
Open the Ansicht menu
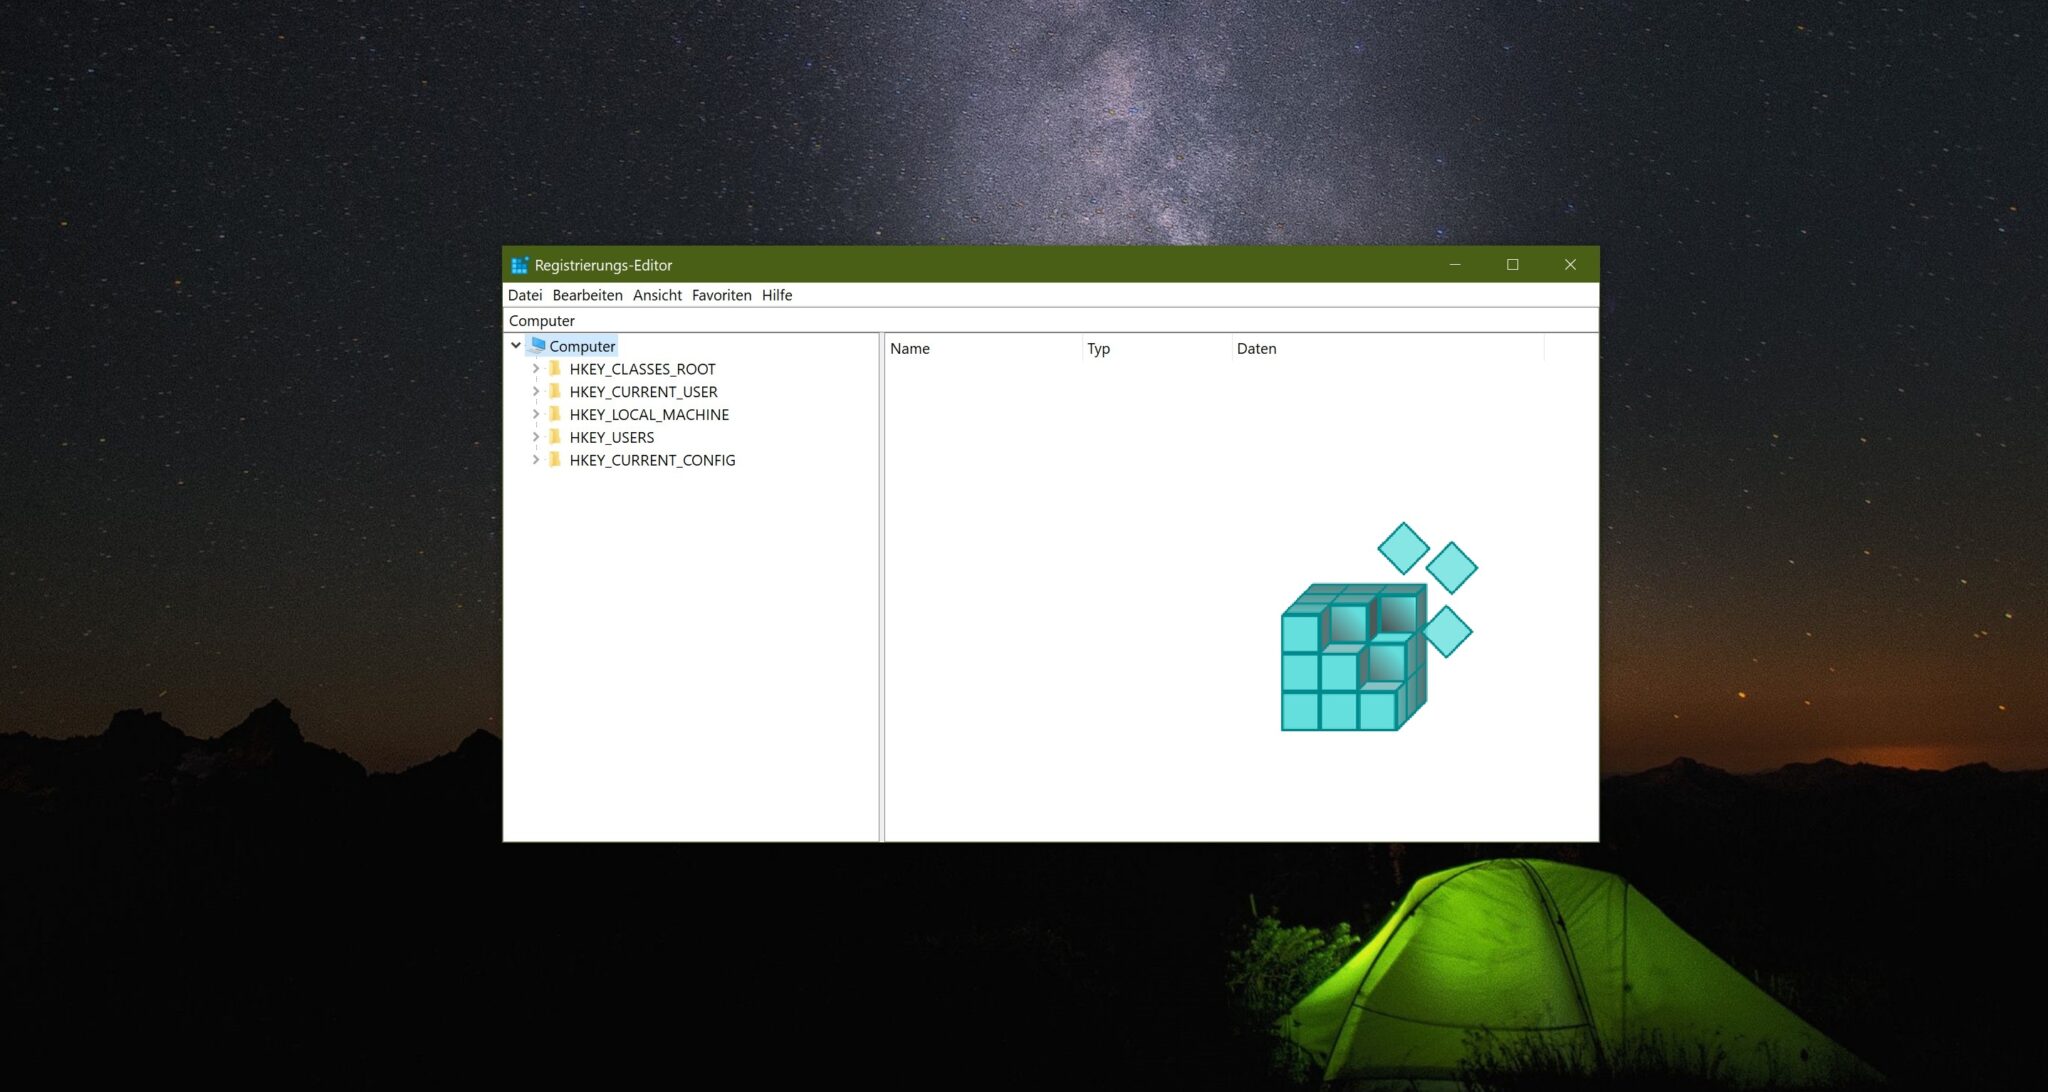pos(656,295)
